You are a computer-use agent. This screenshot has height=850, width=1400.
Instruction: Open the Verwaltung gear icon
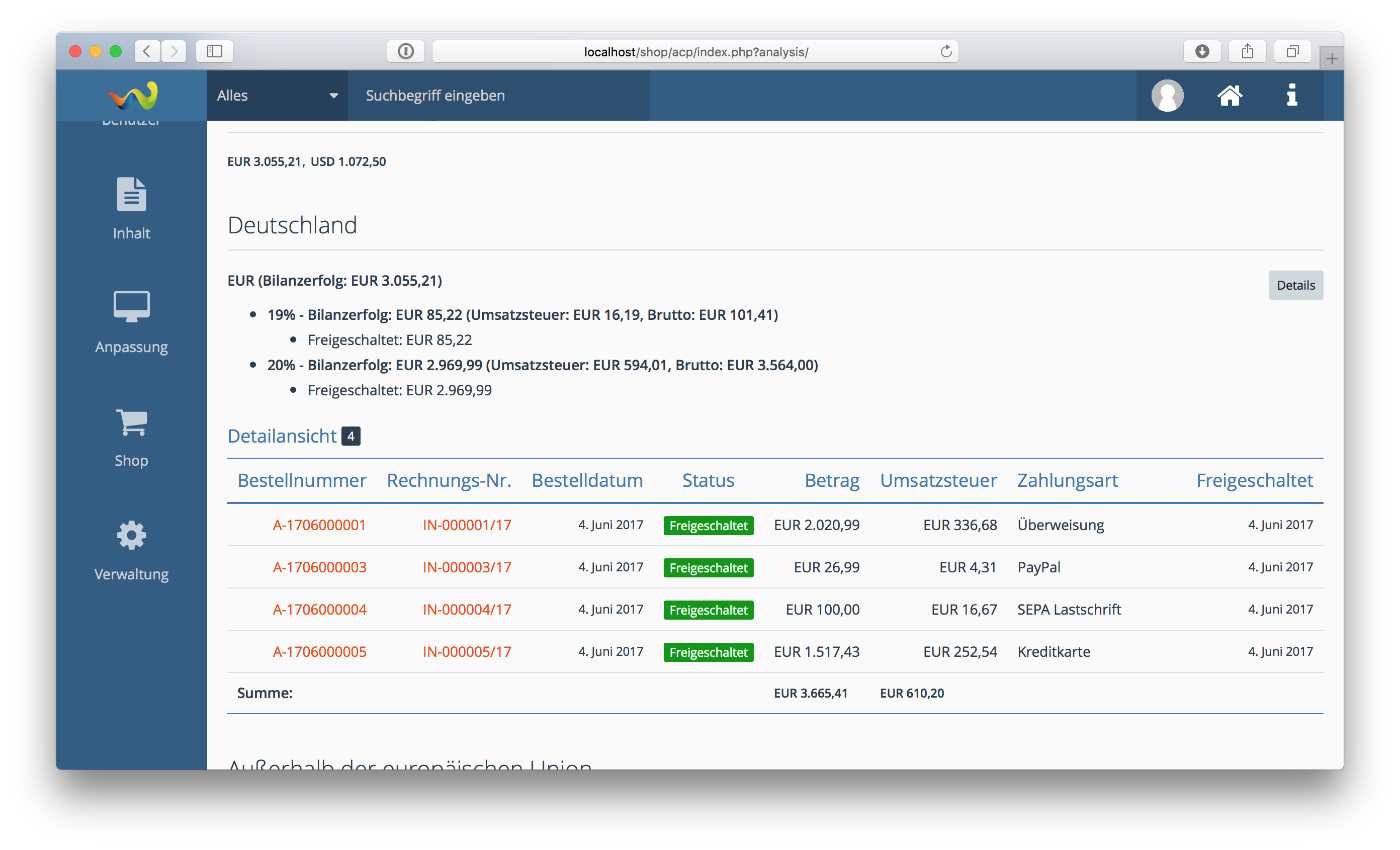pos(131,536)
